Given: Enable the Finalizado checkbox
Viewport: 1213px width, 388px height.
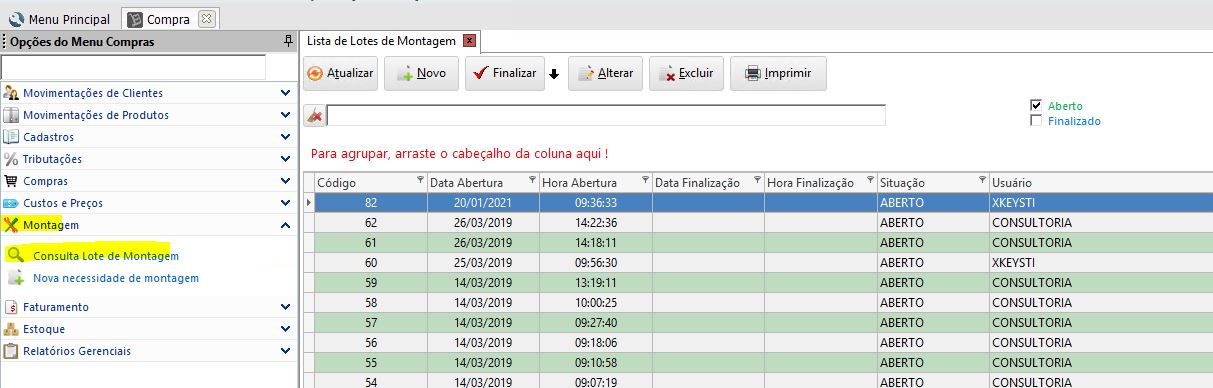Looking at the screenshot, I should point(1036,121).
